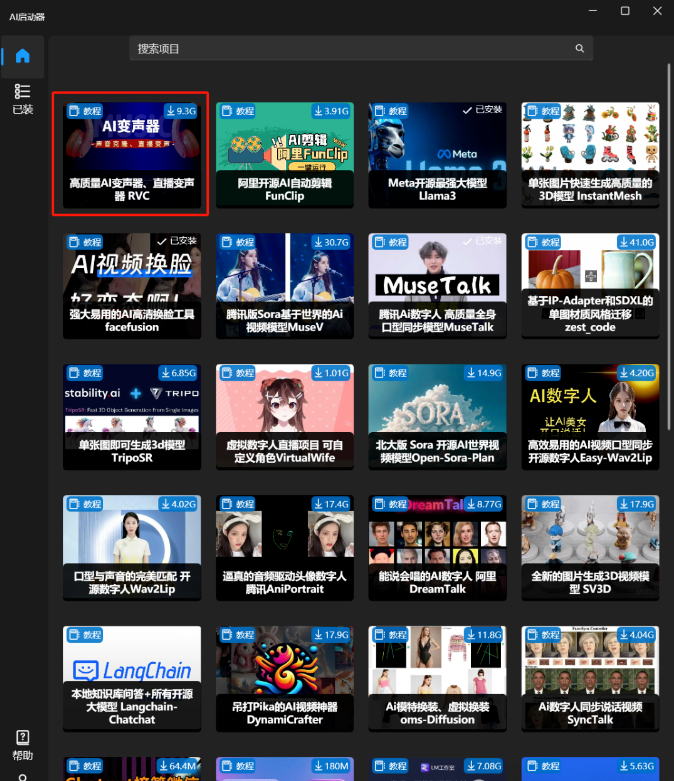Focus the 搜索项目 search field
674x781 pixels.
tap(361, 48)
